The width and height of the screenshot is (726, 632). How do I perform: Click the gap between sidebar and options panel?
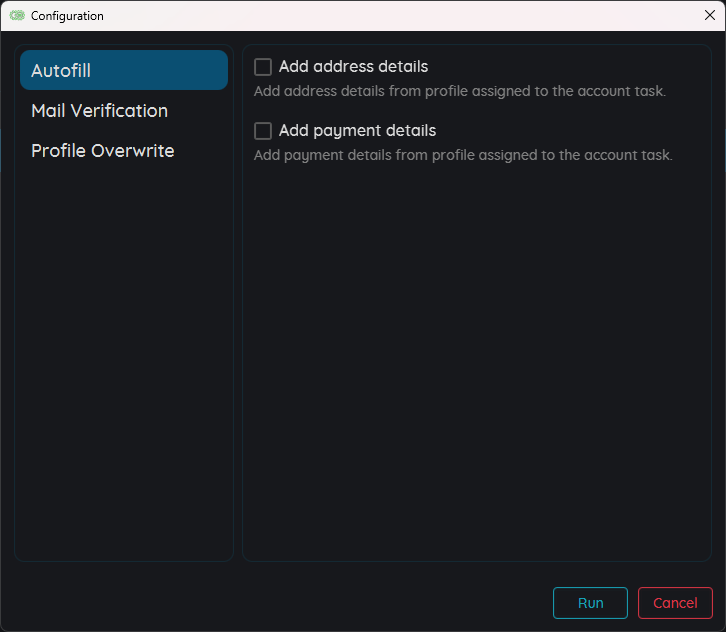point(238,300)
